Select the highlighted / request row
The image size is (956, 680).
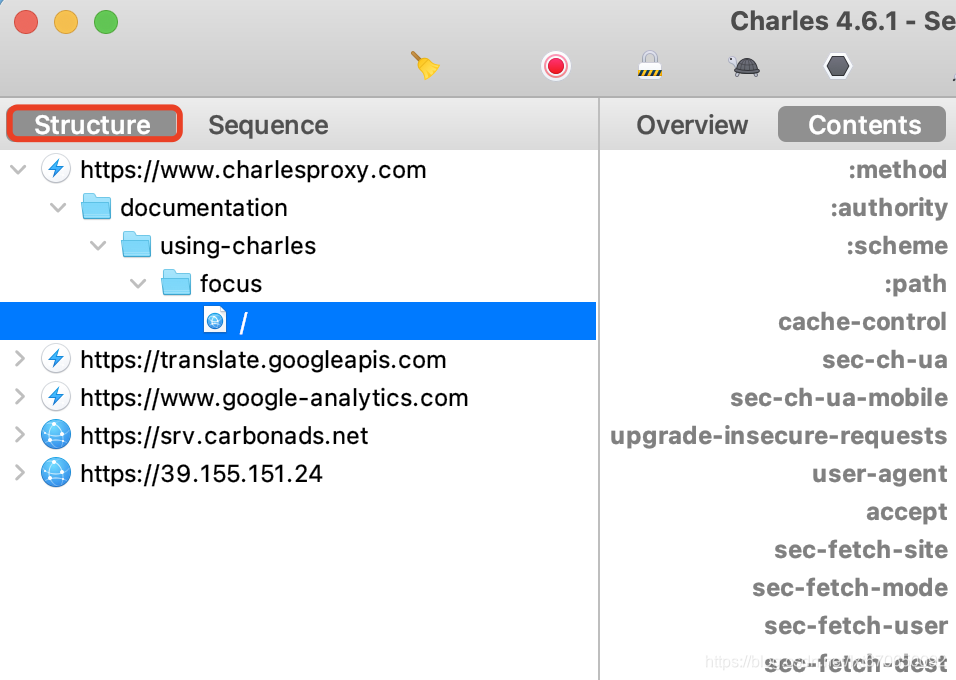click(x=298, y=321)
